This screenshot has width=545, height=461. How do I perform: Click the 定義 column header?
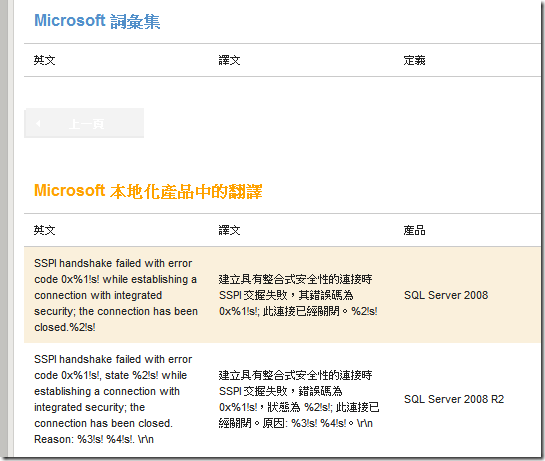[414, 60]
